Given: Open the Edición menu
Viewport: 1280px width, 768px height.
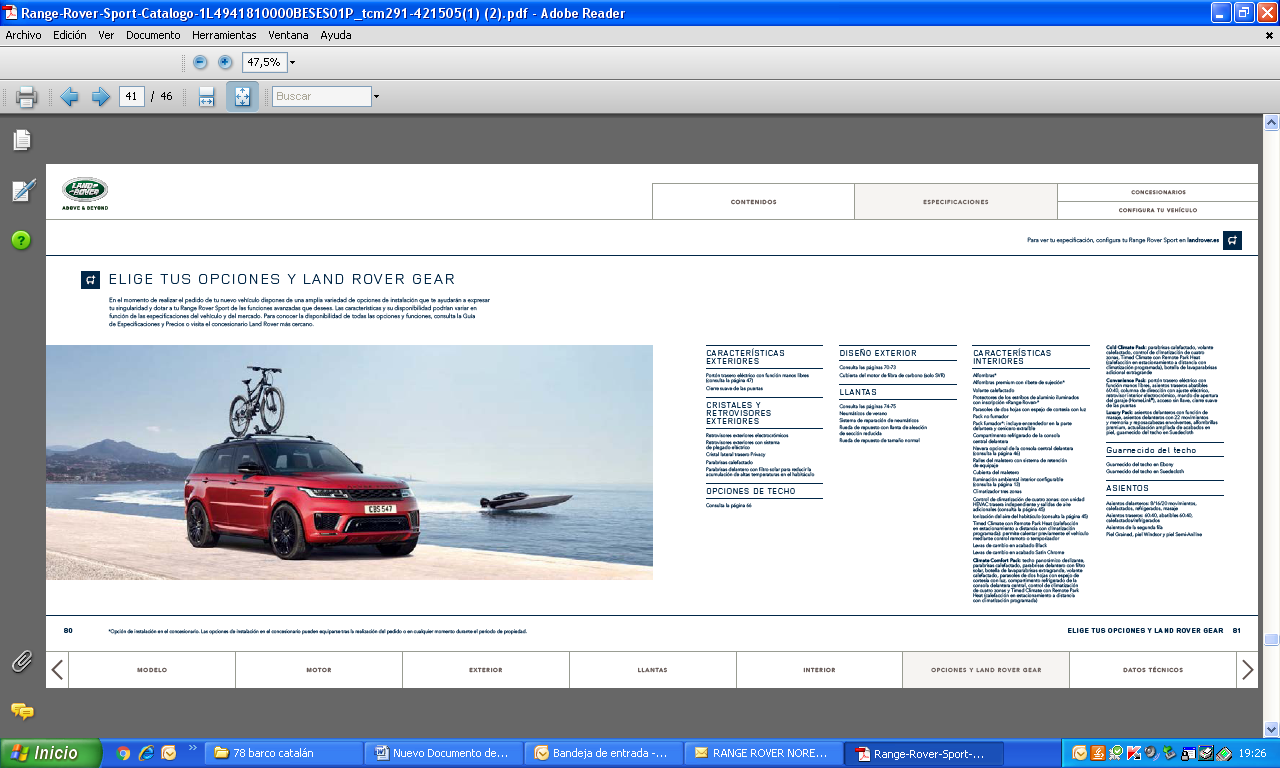Looking at the screenshot, I should [70, 35].
